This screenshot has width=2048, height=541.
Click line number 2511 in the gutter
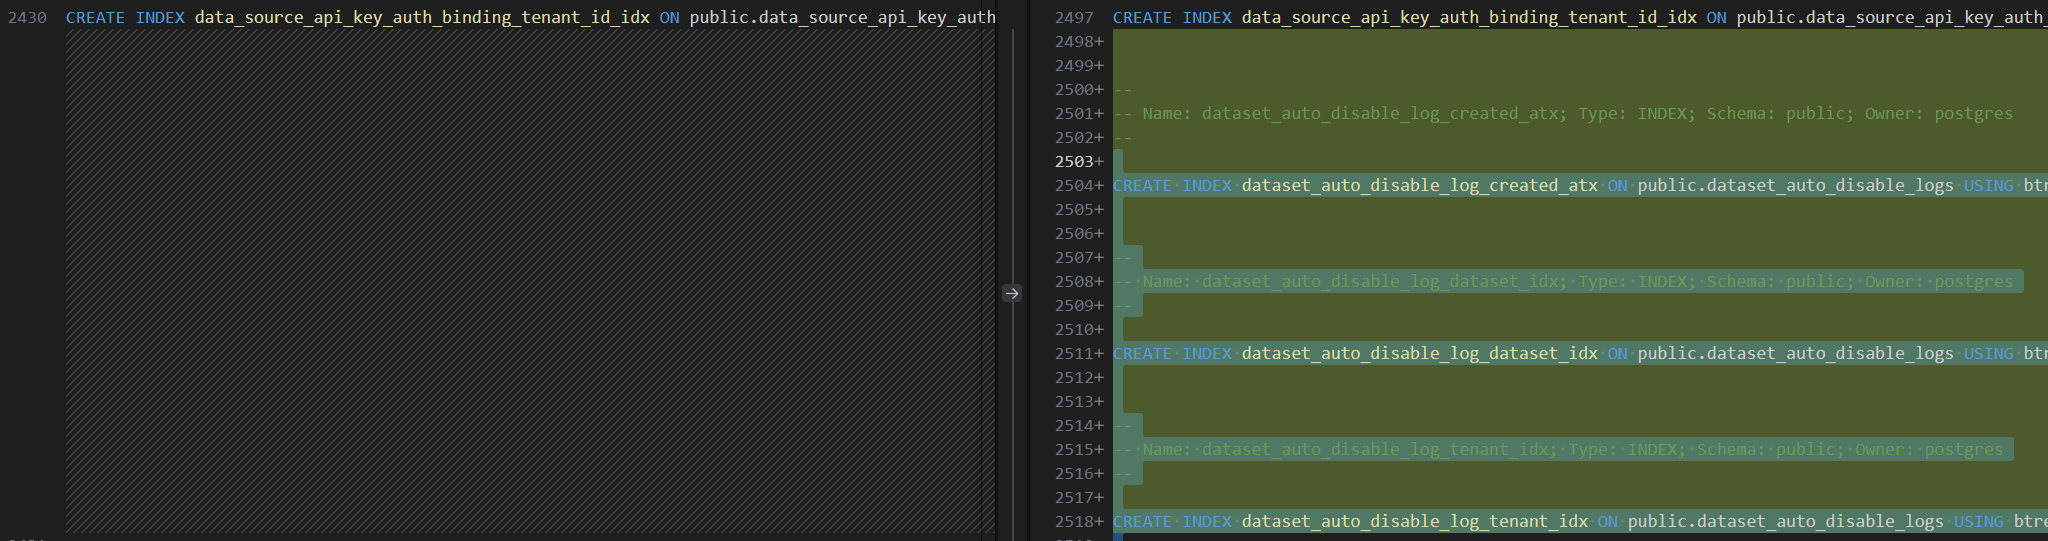(1074, 354)
